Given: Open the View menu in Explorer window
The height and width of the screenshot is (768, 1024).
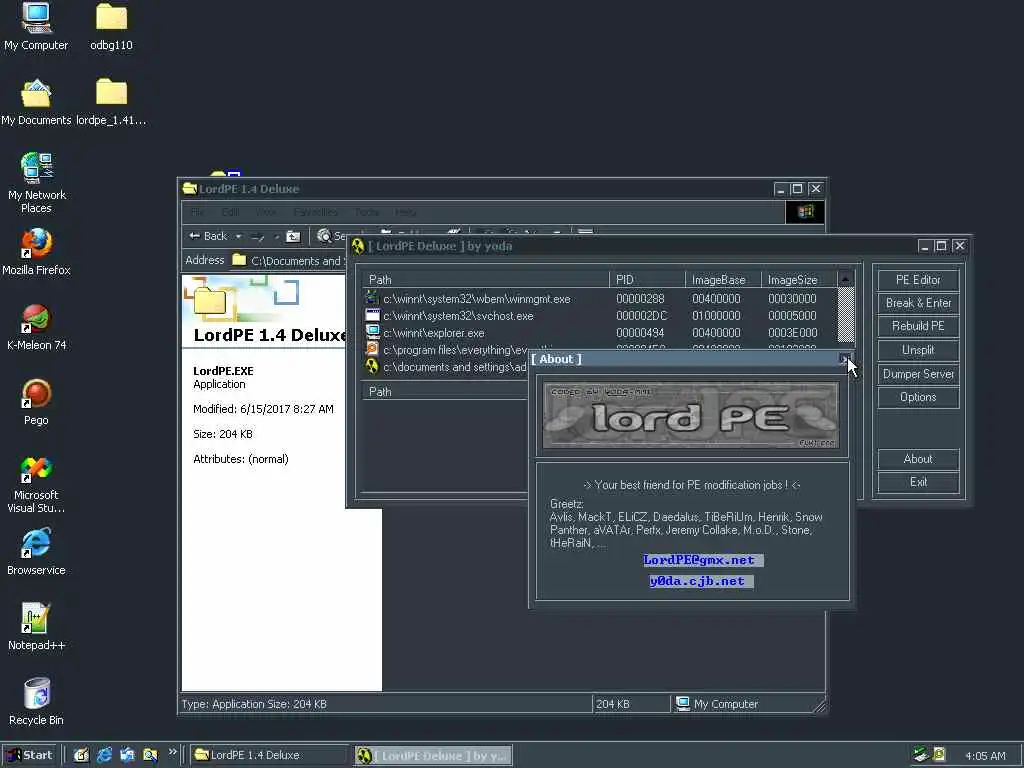Looking at the screenshot, I should [x=266, y=212].
